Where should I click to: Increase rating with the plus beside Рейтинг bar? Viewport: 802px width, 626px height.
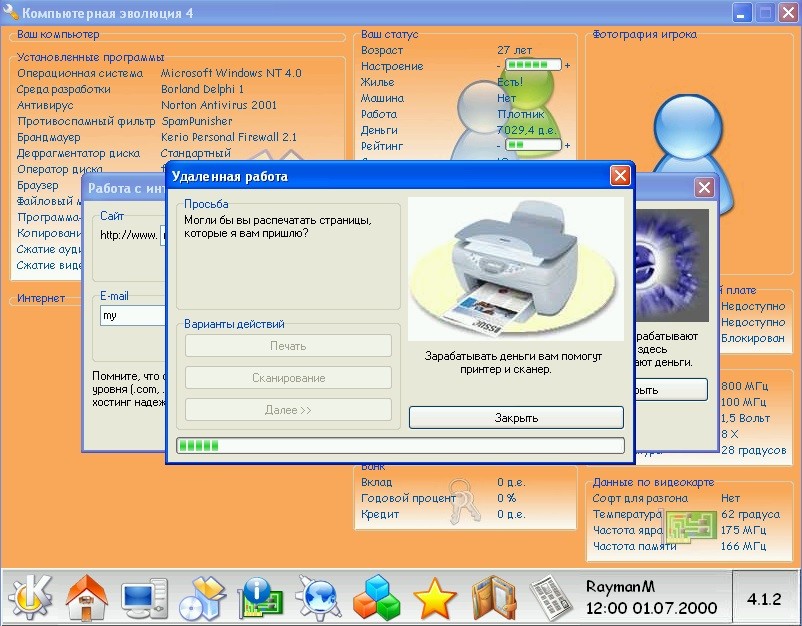click(x=567, y=146)
